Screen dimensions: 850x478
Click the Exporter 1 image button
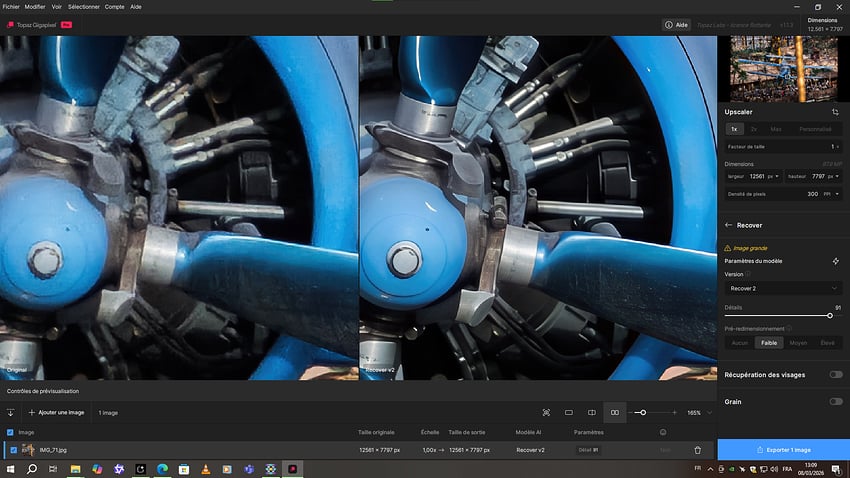783,450
